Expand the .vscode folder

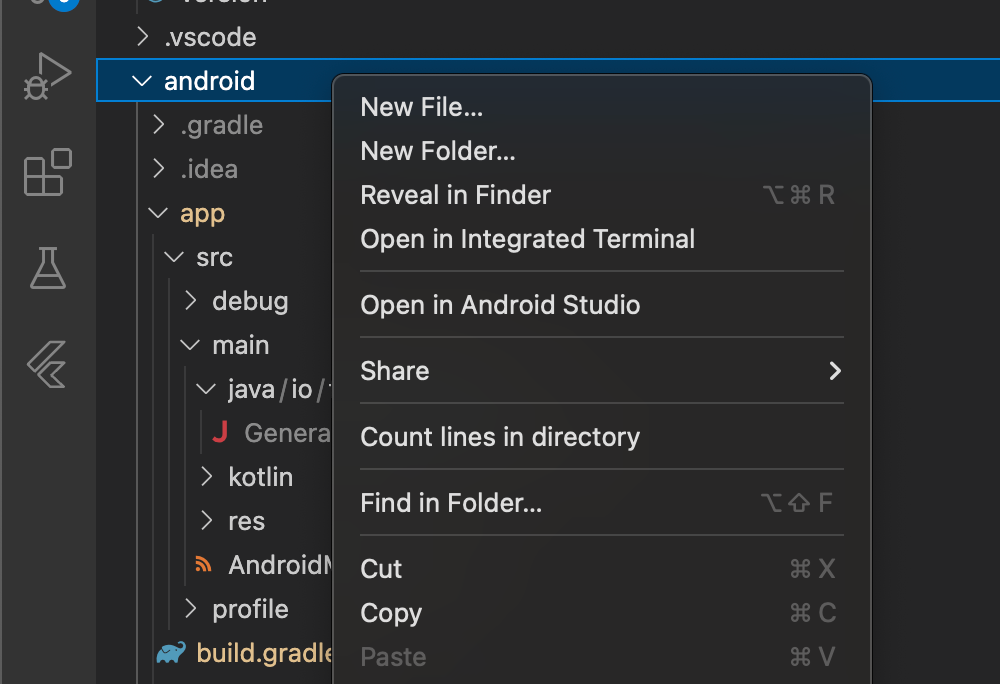pyautogui.click(x=141, y=36)
